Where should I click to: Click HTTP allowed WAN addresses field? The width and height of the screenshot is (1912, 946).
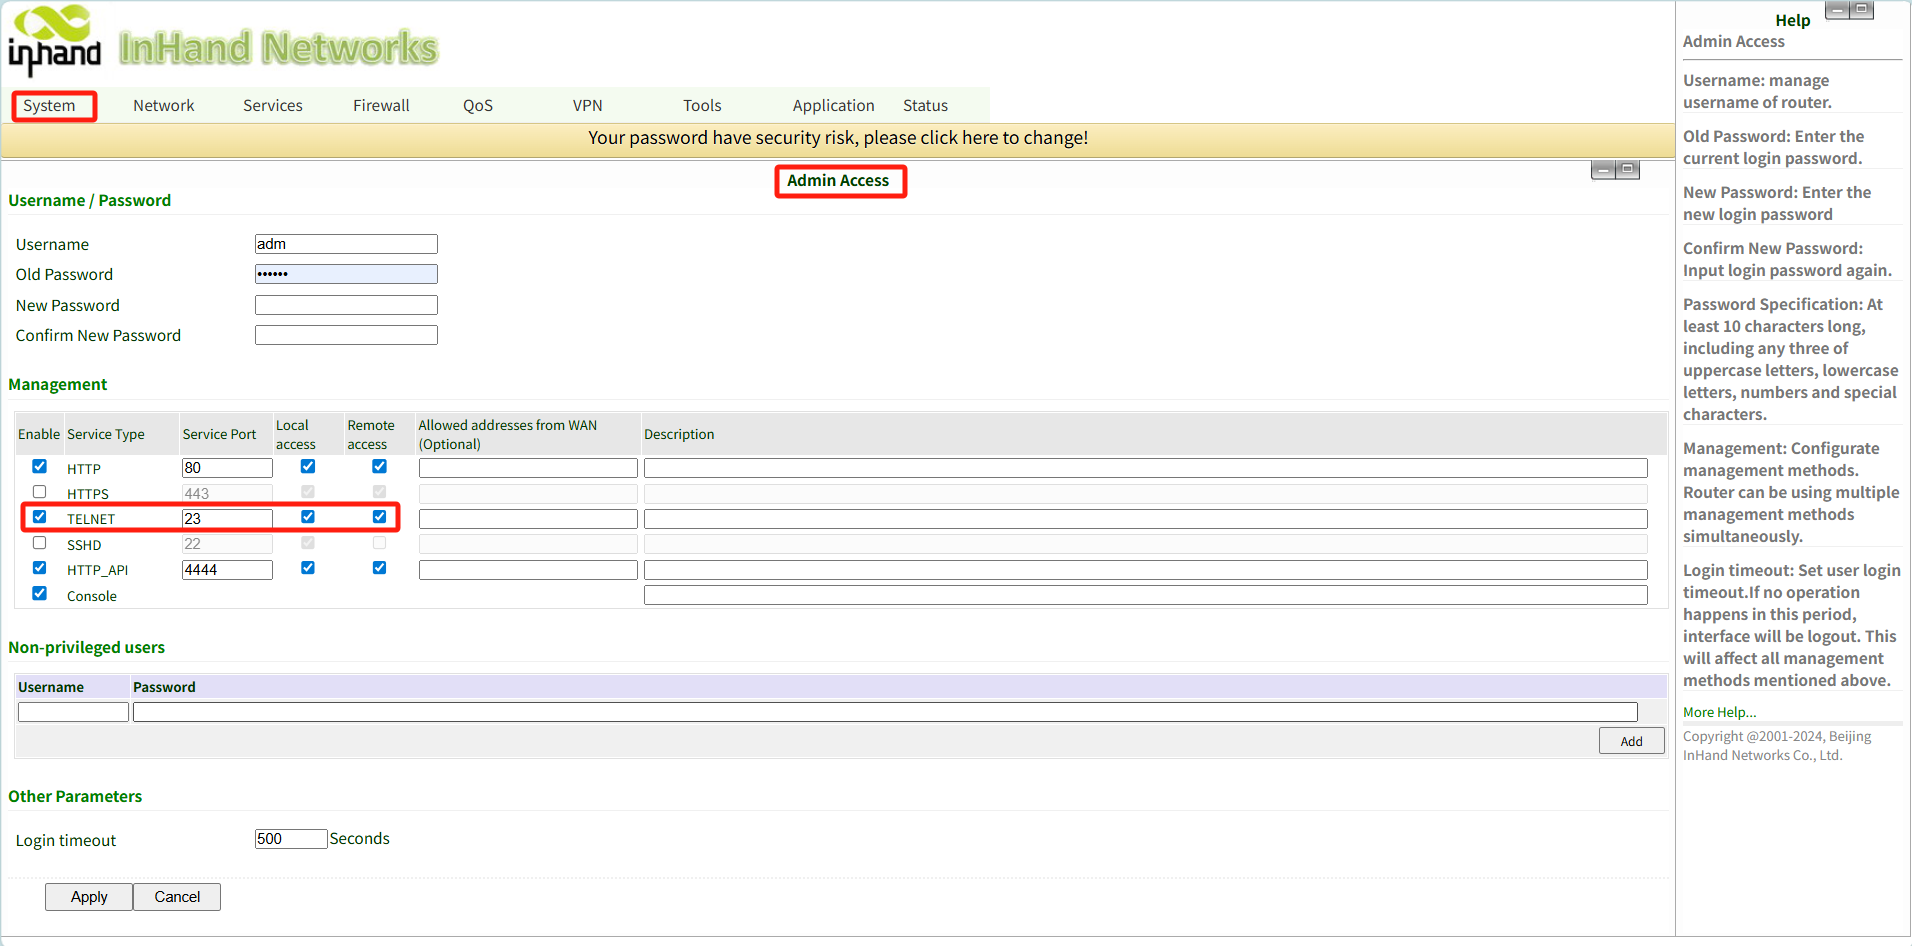[x=528, y=468]
